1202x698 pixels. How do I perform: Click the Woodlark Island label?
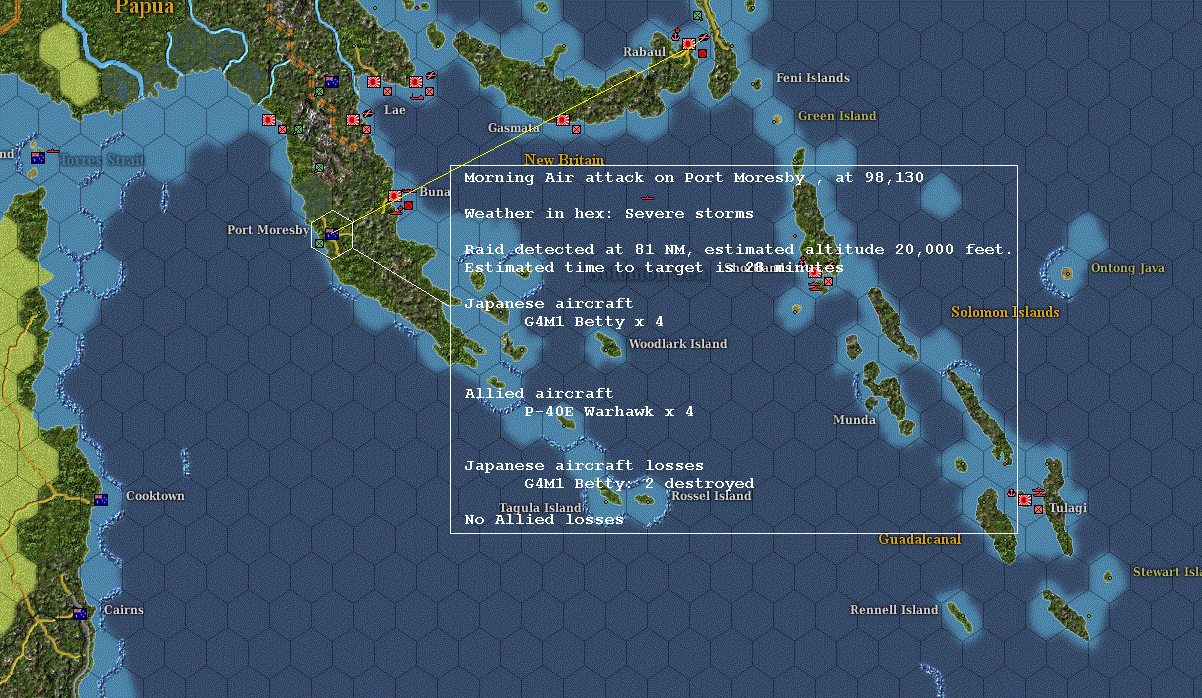coord(678,344)
